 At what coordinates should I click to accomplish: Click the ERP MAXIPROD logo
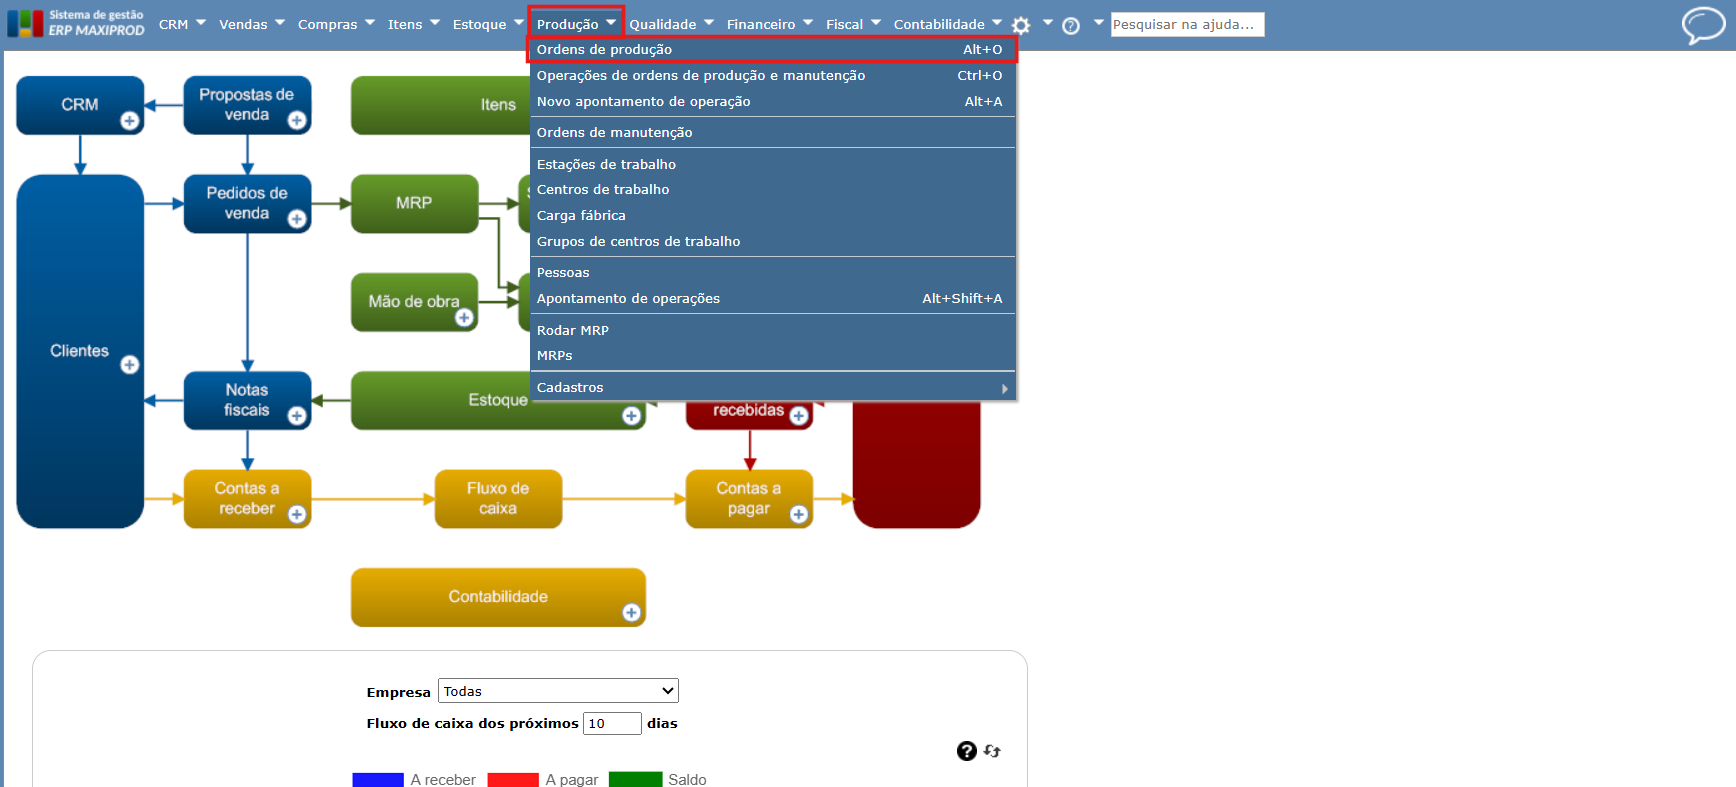[76, 23]
